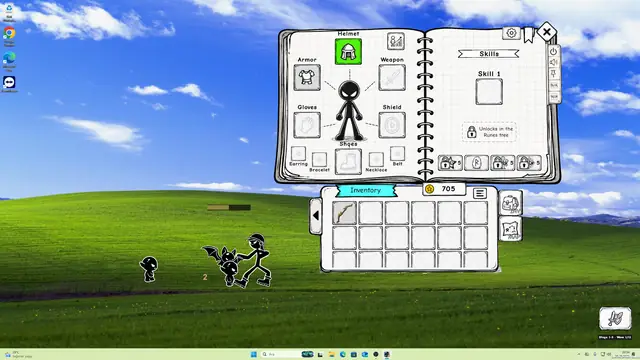Click the Bracelet accessory slot
The height and width of the screenshot is (360, 640).
point(319,159)
